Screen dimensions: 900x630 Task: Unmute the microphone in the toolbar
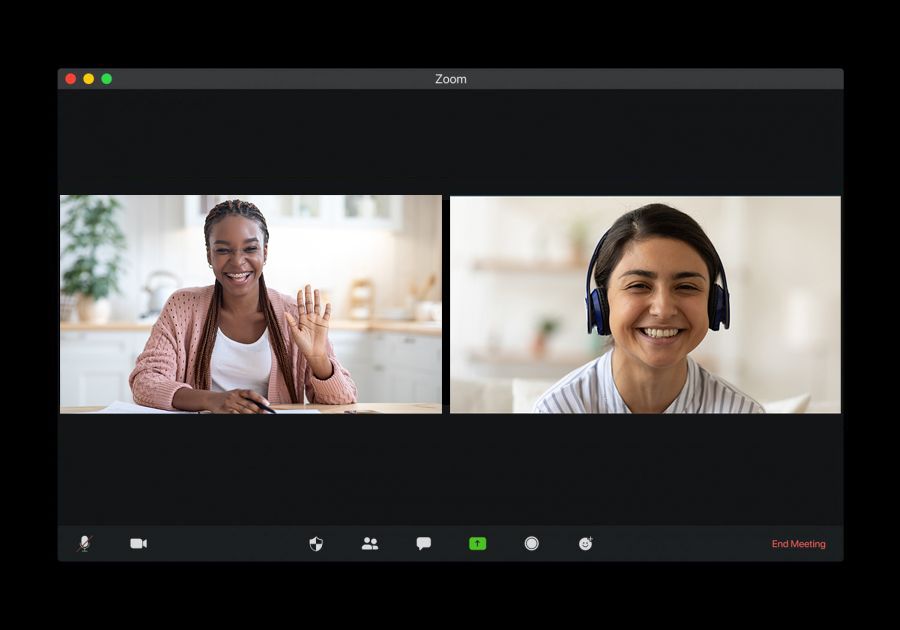85,543
